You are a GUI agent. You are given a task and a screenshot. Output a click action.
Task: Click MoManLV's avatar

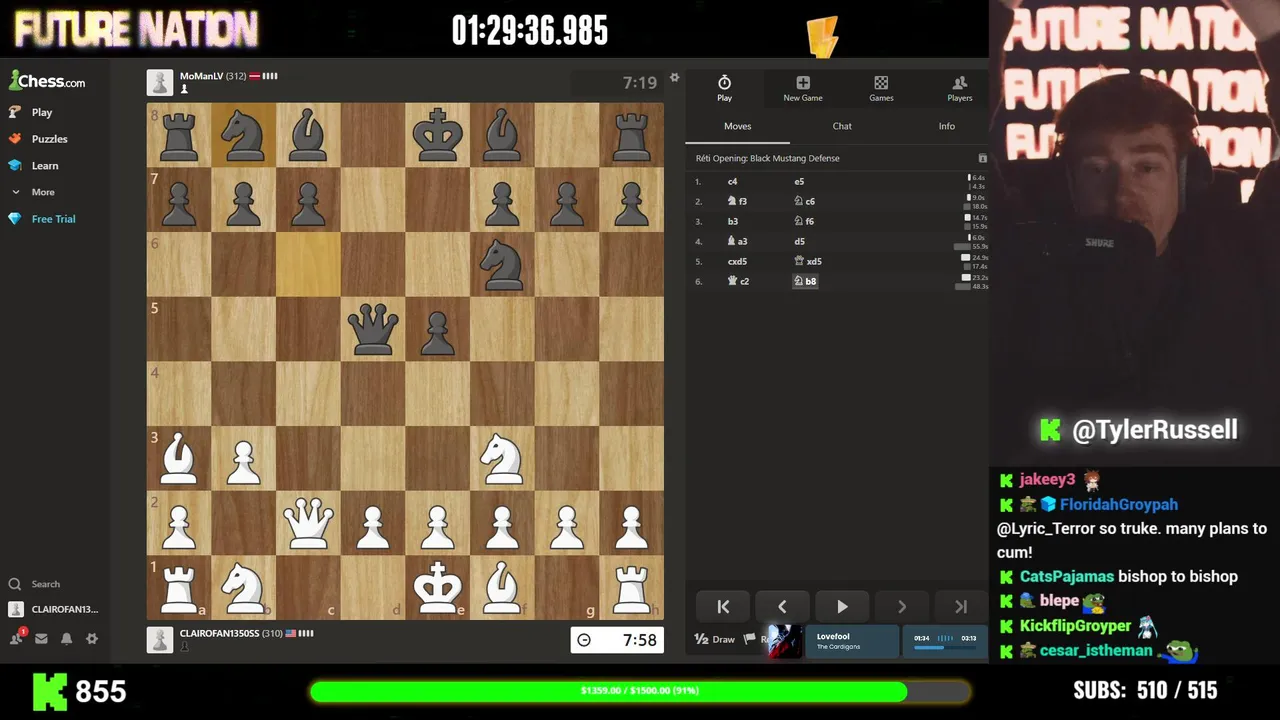[160, 83]
